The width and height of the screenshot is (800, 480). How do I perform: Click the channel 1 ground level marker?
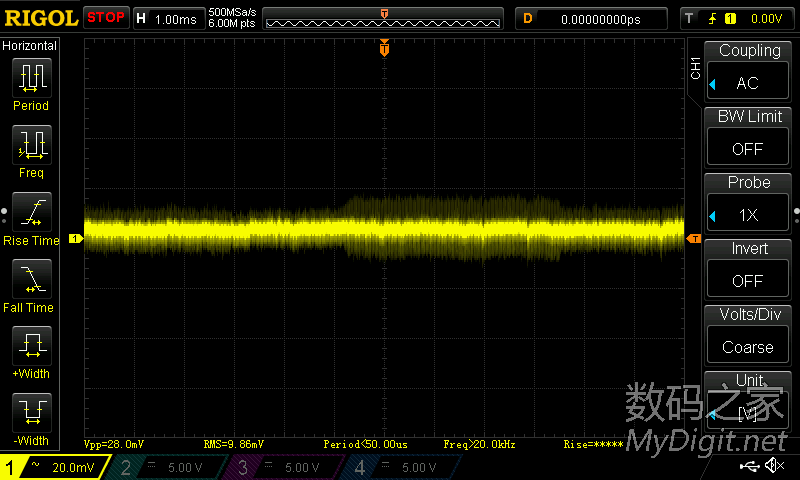[76, 238]
